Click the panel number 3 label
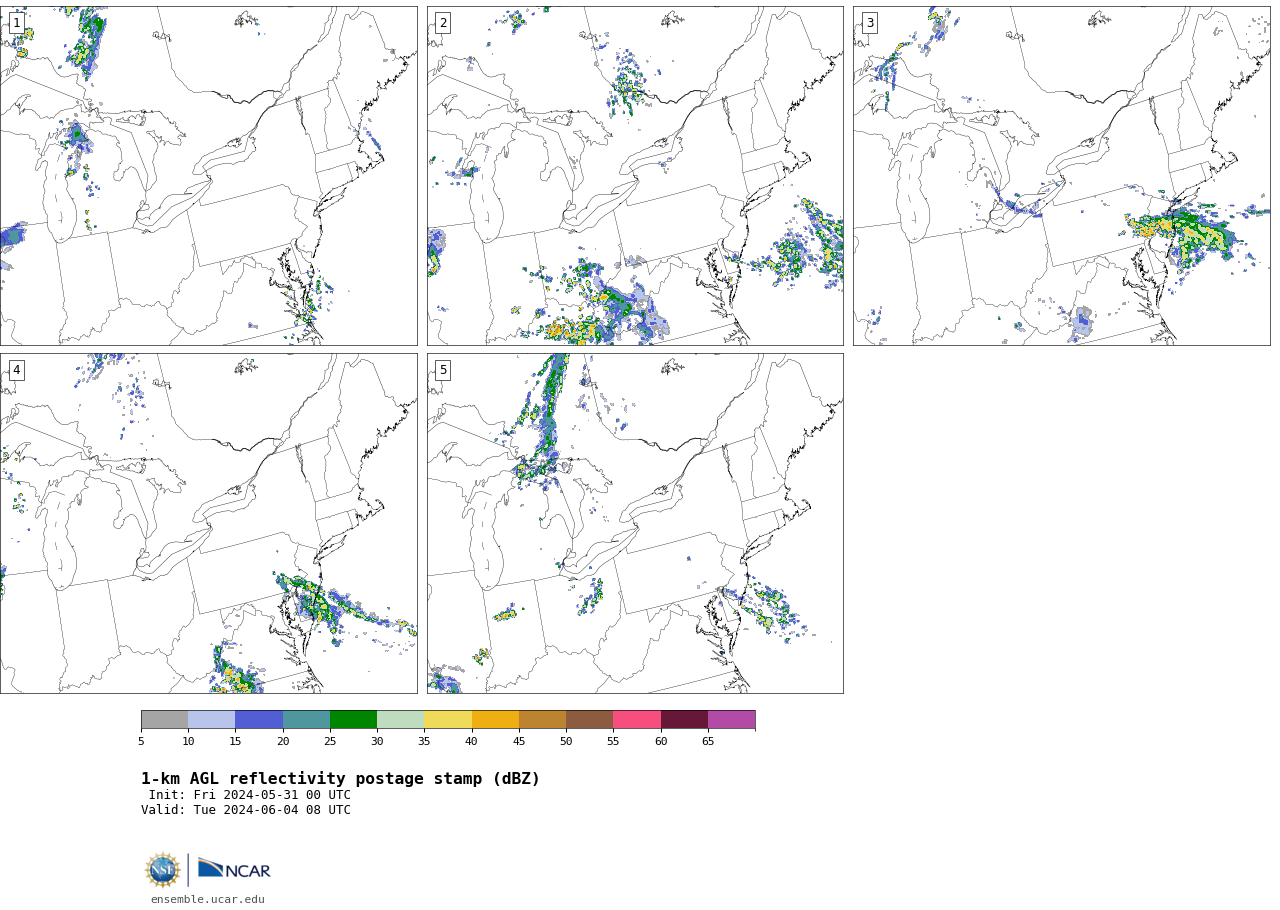This screenshot has height=910, width=1280. pos(869,23)
